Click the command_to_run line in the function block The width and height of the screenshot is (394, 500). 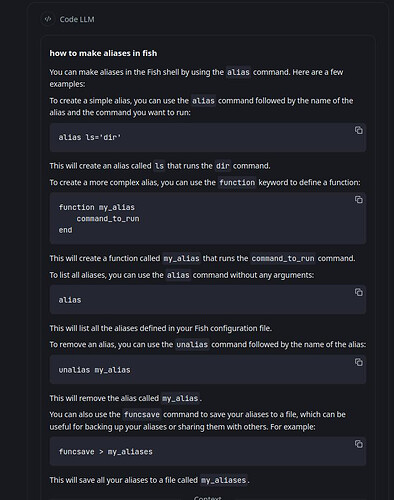point(108,219)
